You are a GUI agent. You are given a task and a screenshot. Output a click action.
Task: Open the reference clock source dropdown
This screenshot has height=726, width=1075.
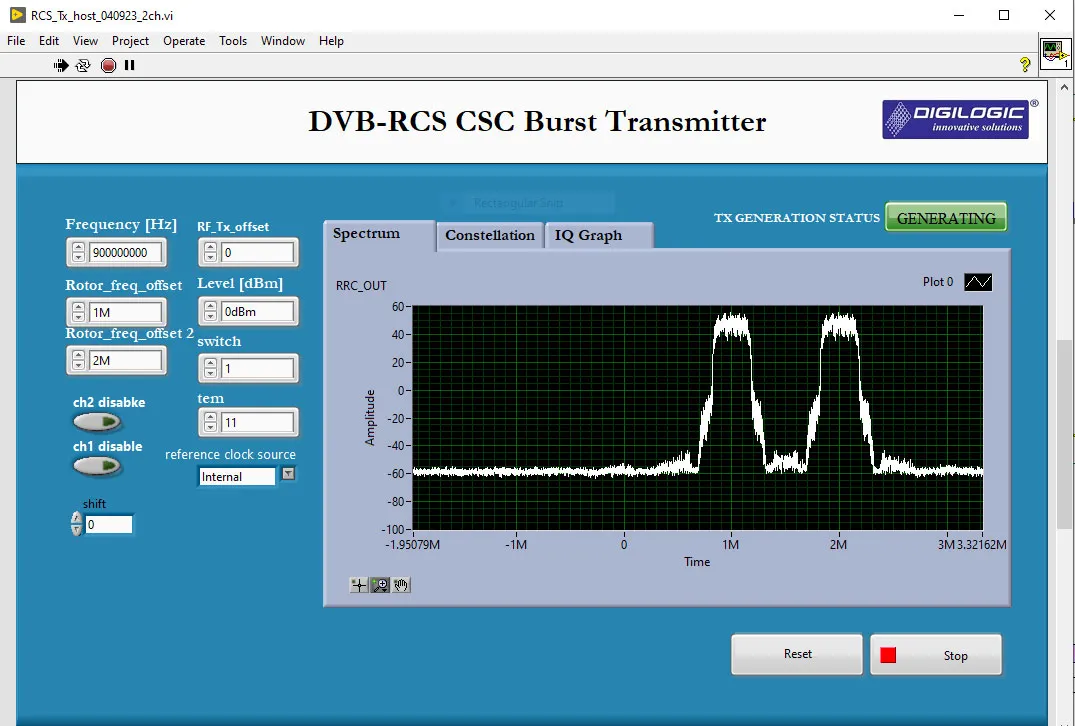coord(288,475)
